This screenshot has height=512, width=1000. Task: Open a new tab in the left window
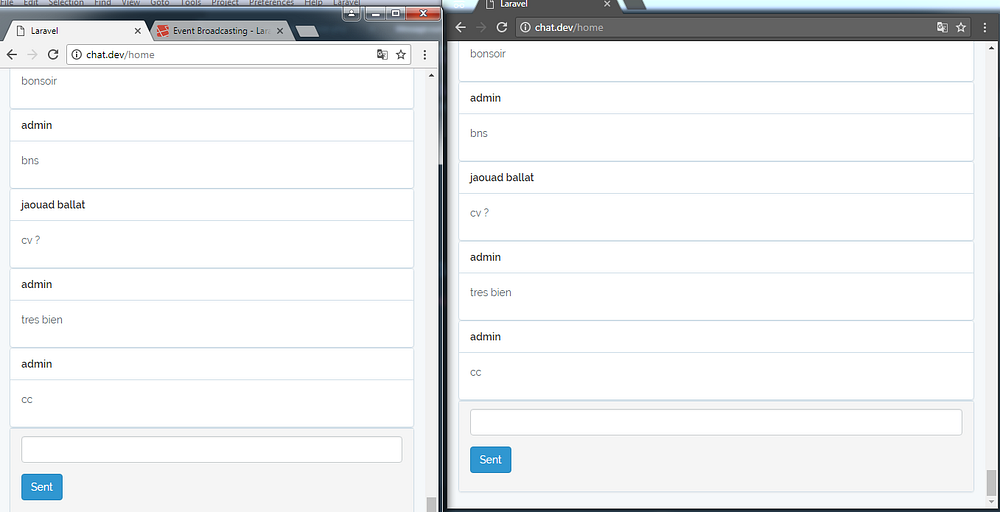(x=307, y=31)
